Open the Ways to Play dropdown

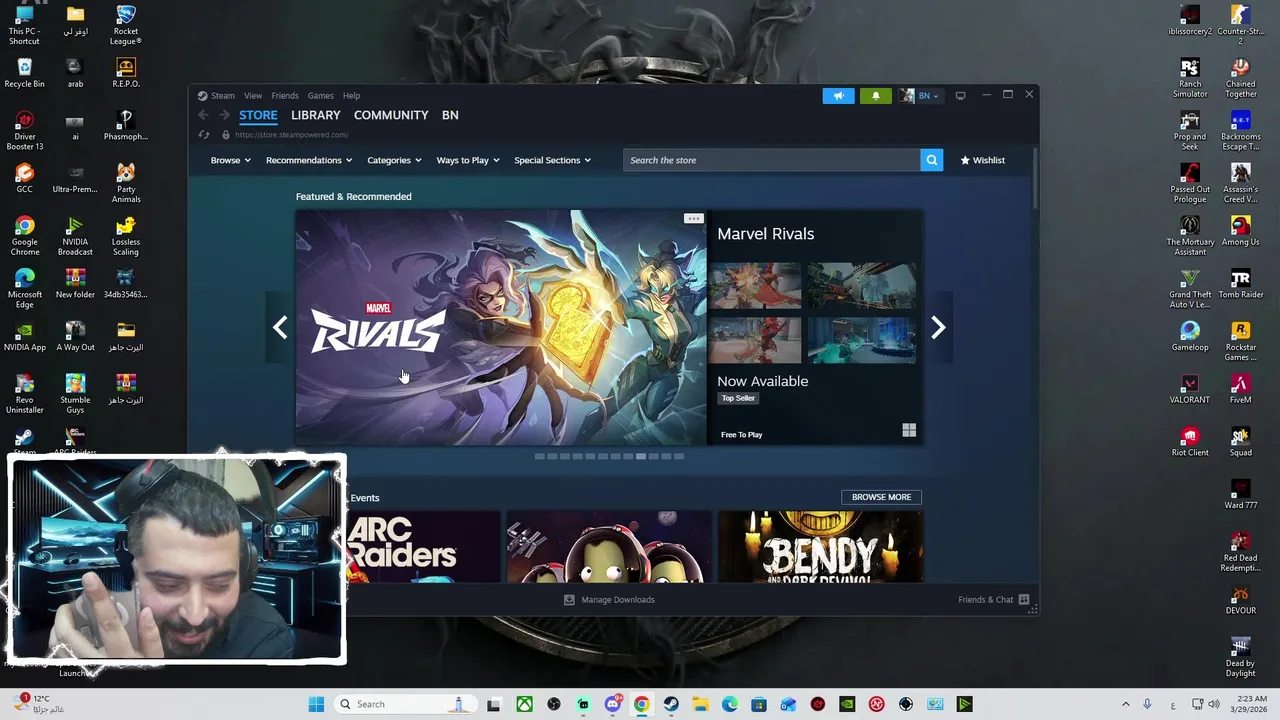point(467,160)
